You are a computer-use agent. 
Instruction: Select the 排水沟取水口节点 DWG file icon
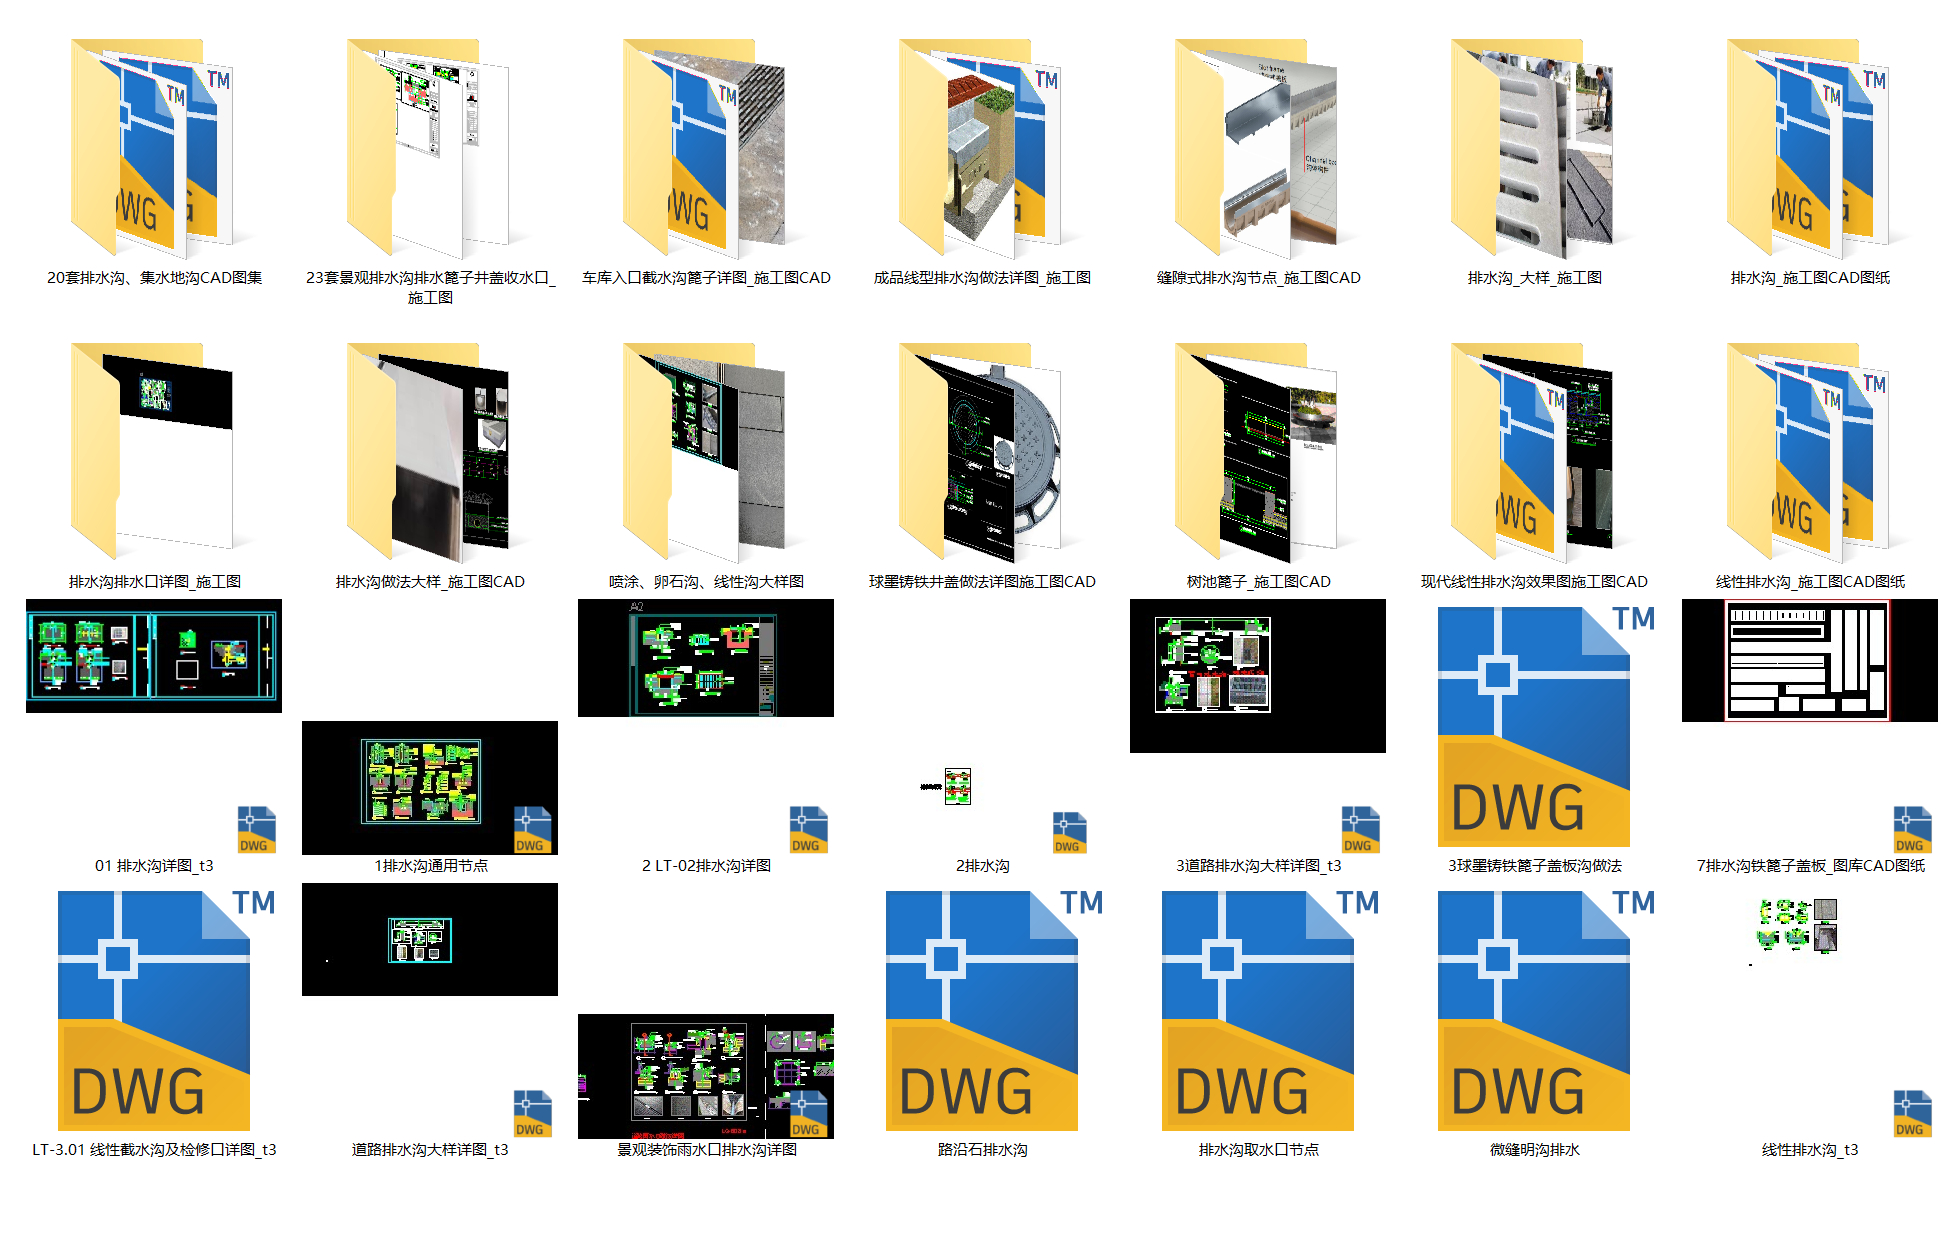[1269, 1011]
